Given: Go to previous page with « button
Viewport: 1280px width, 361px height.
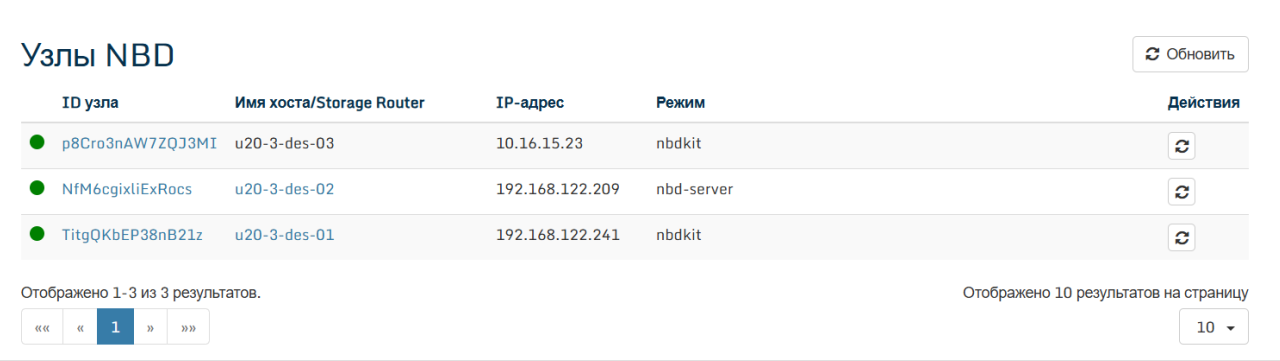Looking at the screenshot, I should tap(80, 327).
